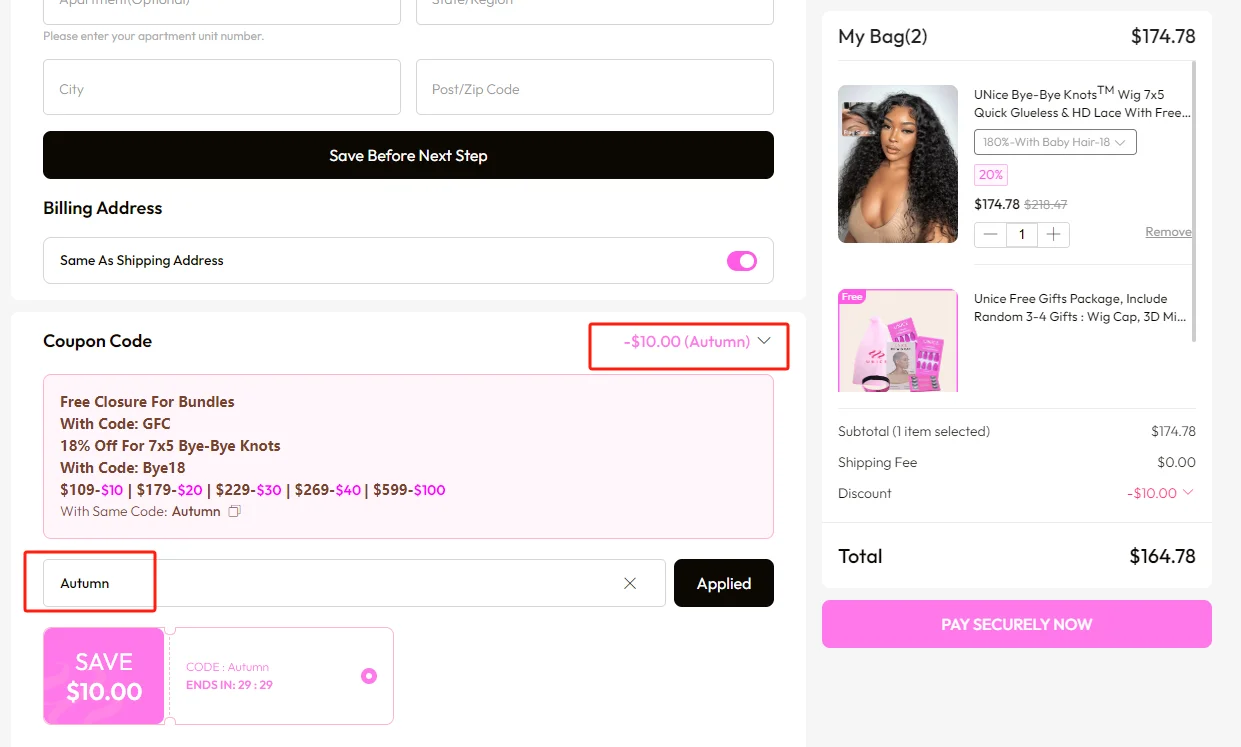The image size is (1241, 747).
Task: Remove the wig from the bag
Action: point(1168,232)
